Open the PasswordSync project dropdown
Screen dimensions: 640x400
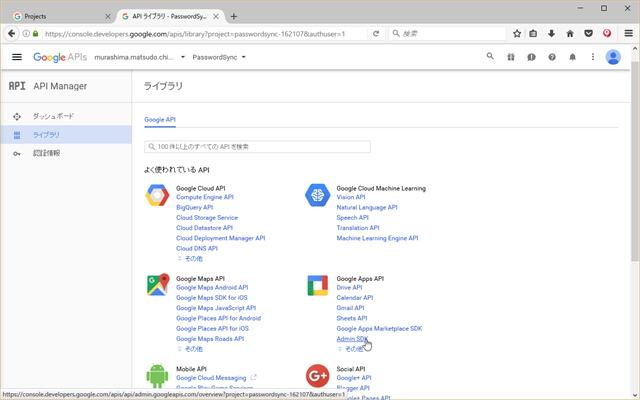pyautogui.click(x=219, y=57)
